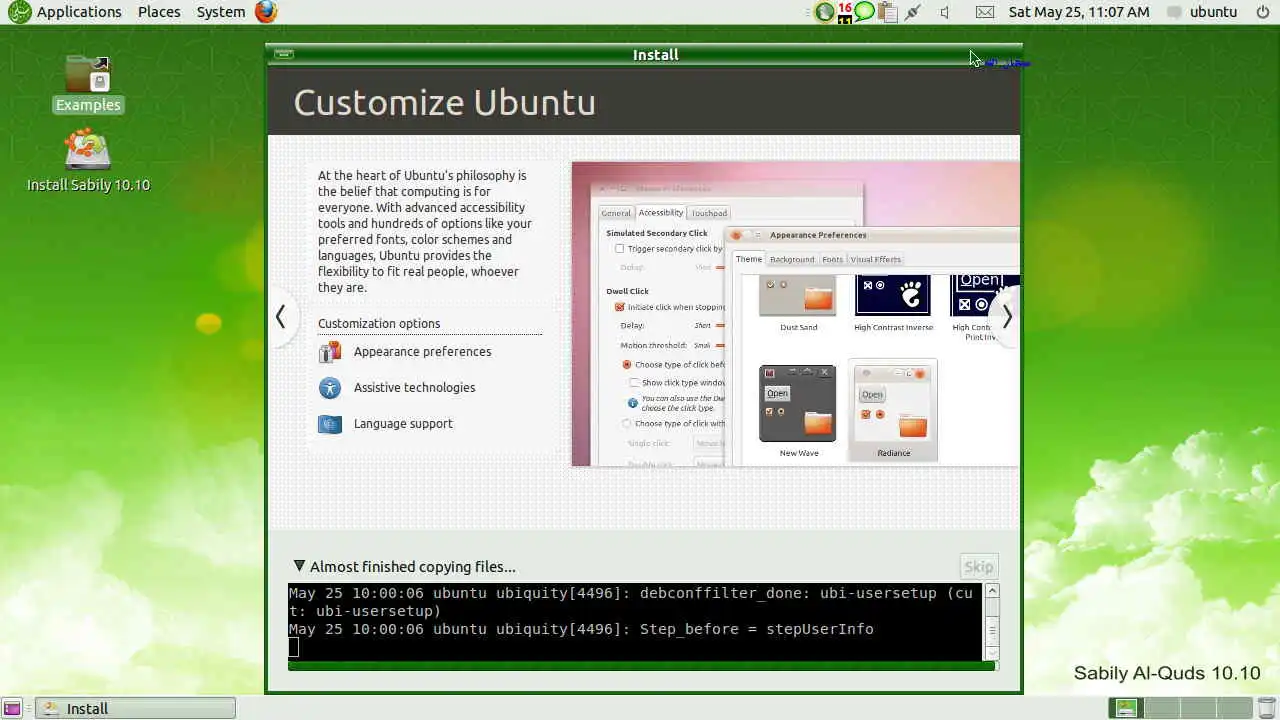This screenshot has height=720, width=1280.
Task: Click the Show Desktop button in the bottom panel
Action: [12, 709]
